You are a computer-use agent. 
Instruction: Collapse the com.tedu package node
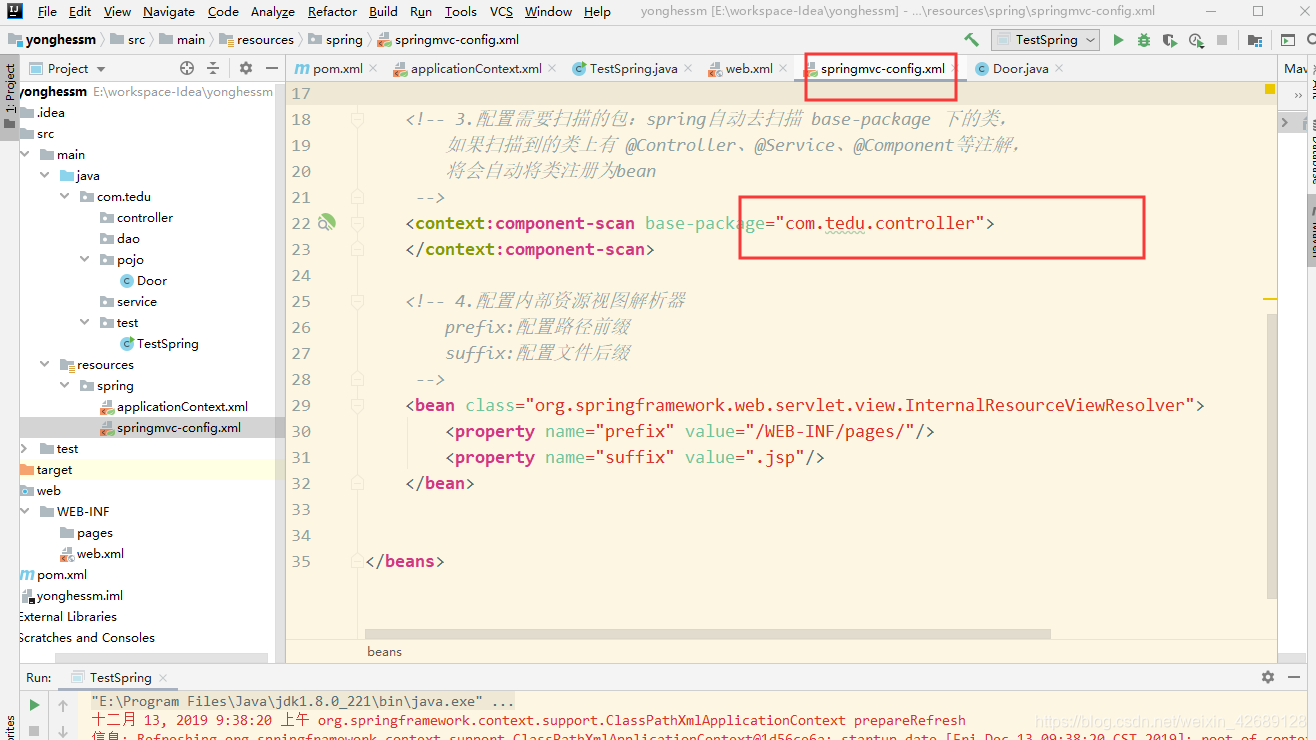66,197
